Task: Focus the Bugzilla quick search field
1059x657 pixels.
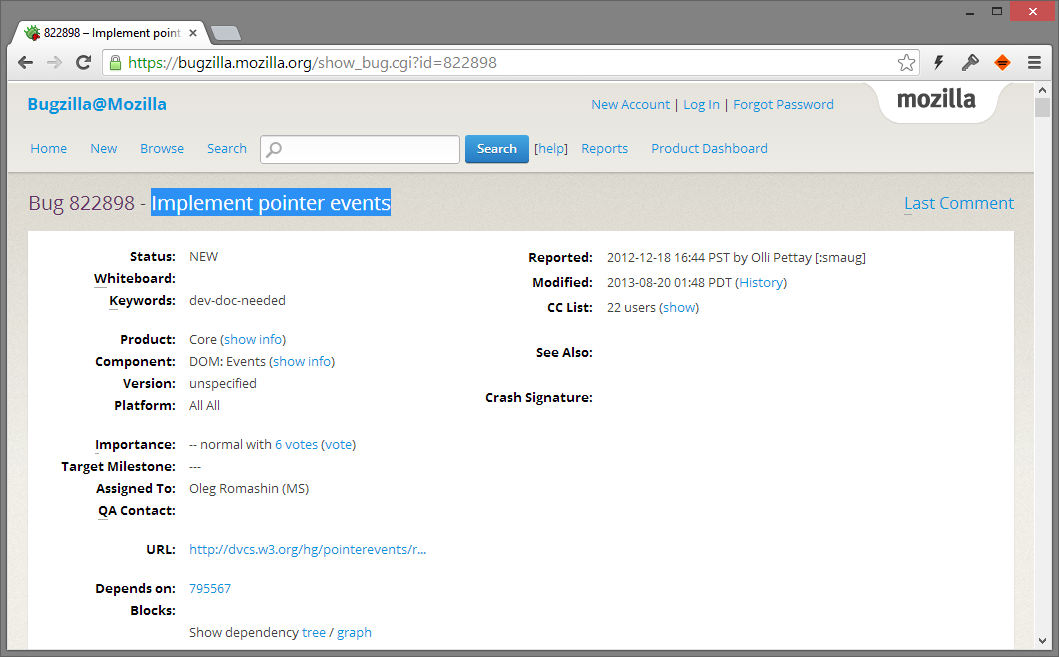Action: coord(360,149)
